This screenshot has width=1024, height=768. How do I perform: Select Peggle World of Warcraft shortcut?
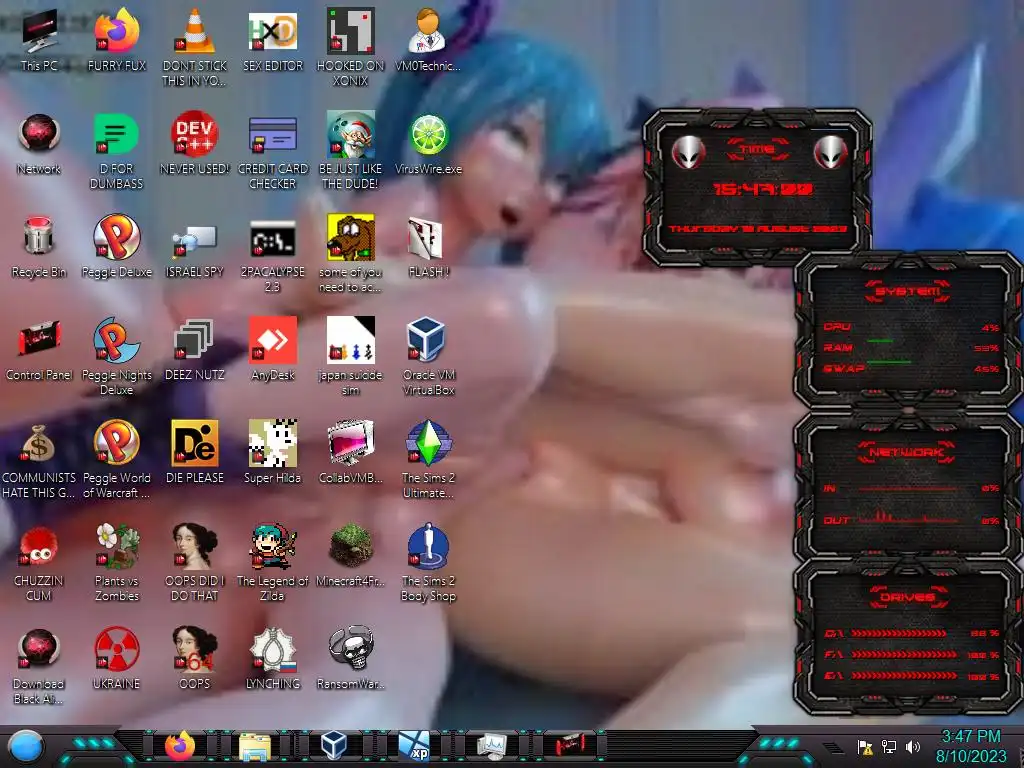[117, 459]
